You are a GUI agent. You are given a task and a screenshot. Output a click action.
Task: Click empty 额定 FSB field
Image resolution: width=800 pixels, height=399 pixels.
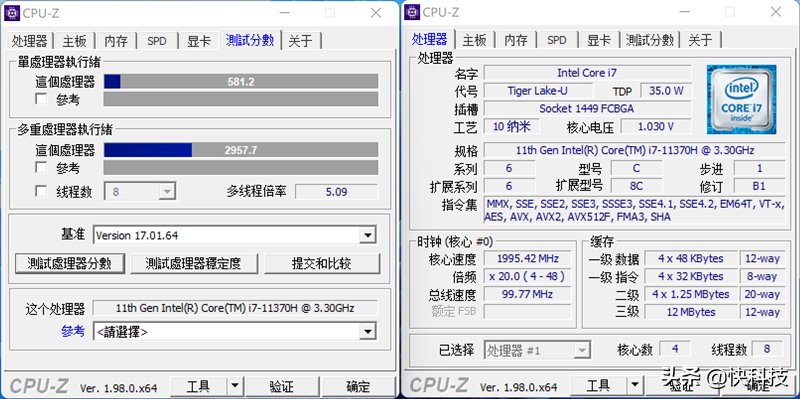point(528,311)
